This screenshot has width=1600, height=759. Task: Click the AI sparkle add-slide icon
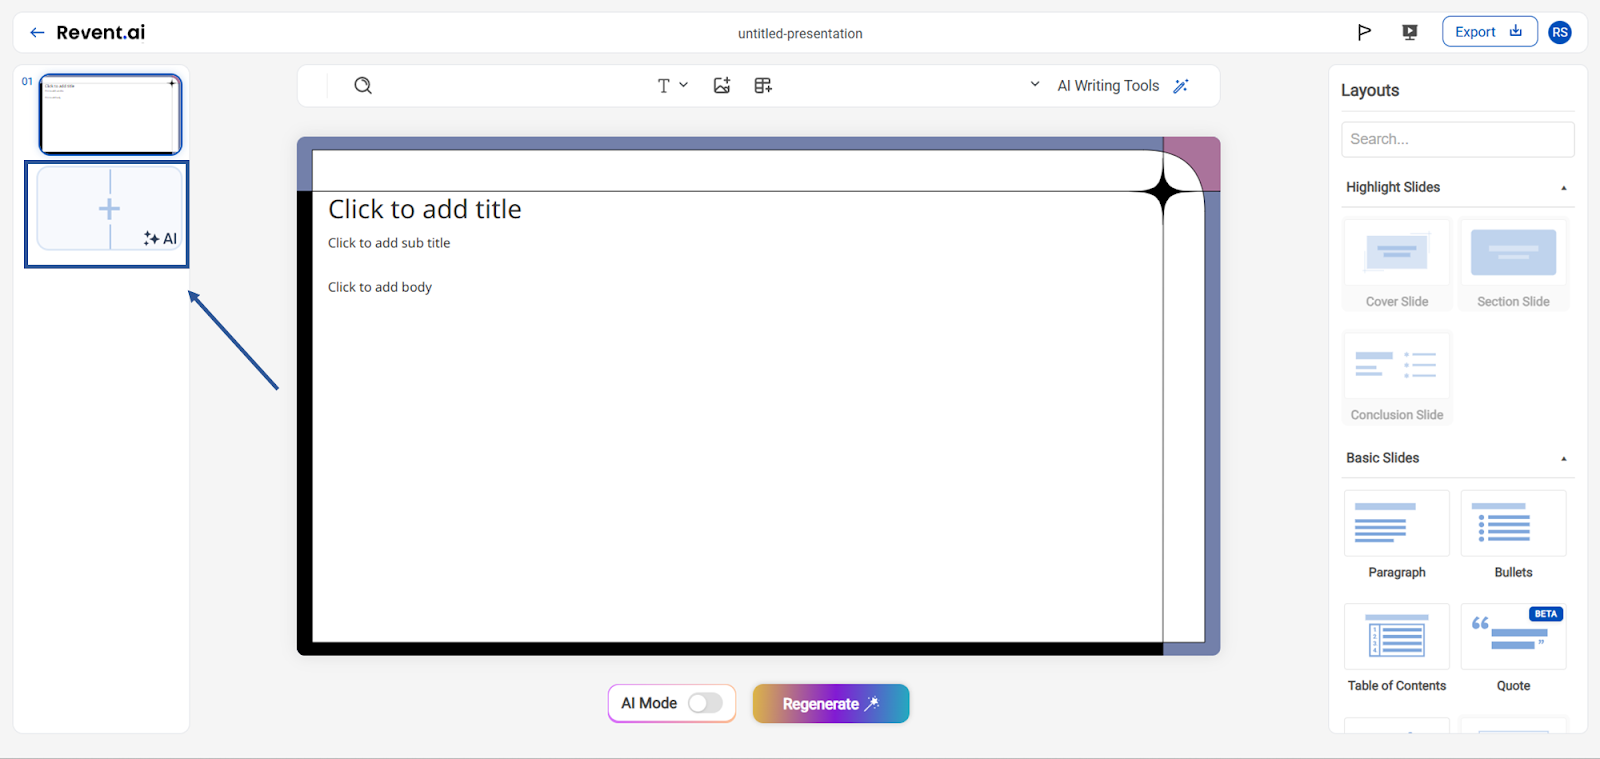[160, 238]
